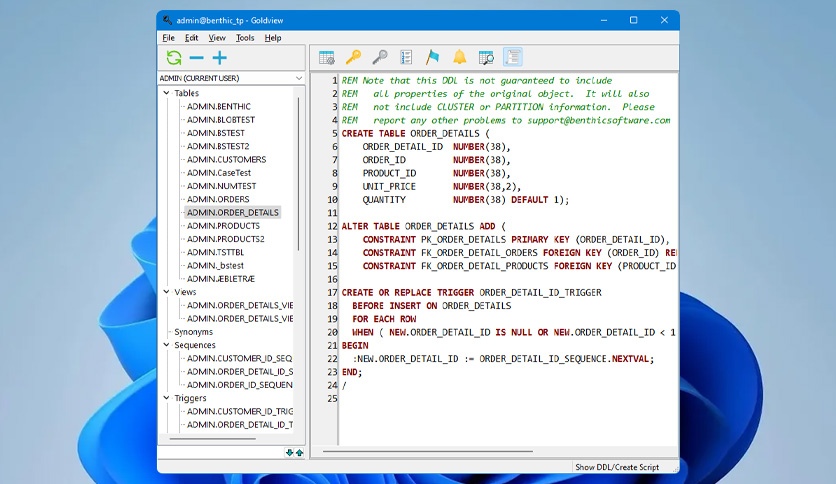The width and height of the screenshot is (836, 484).
Task: Select the ADMIN.ORDER_ID_SEQUEN sequence
Action: 240,385
